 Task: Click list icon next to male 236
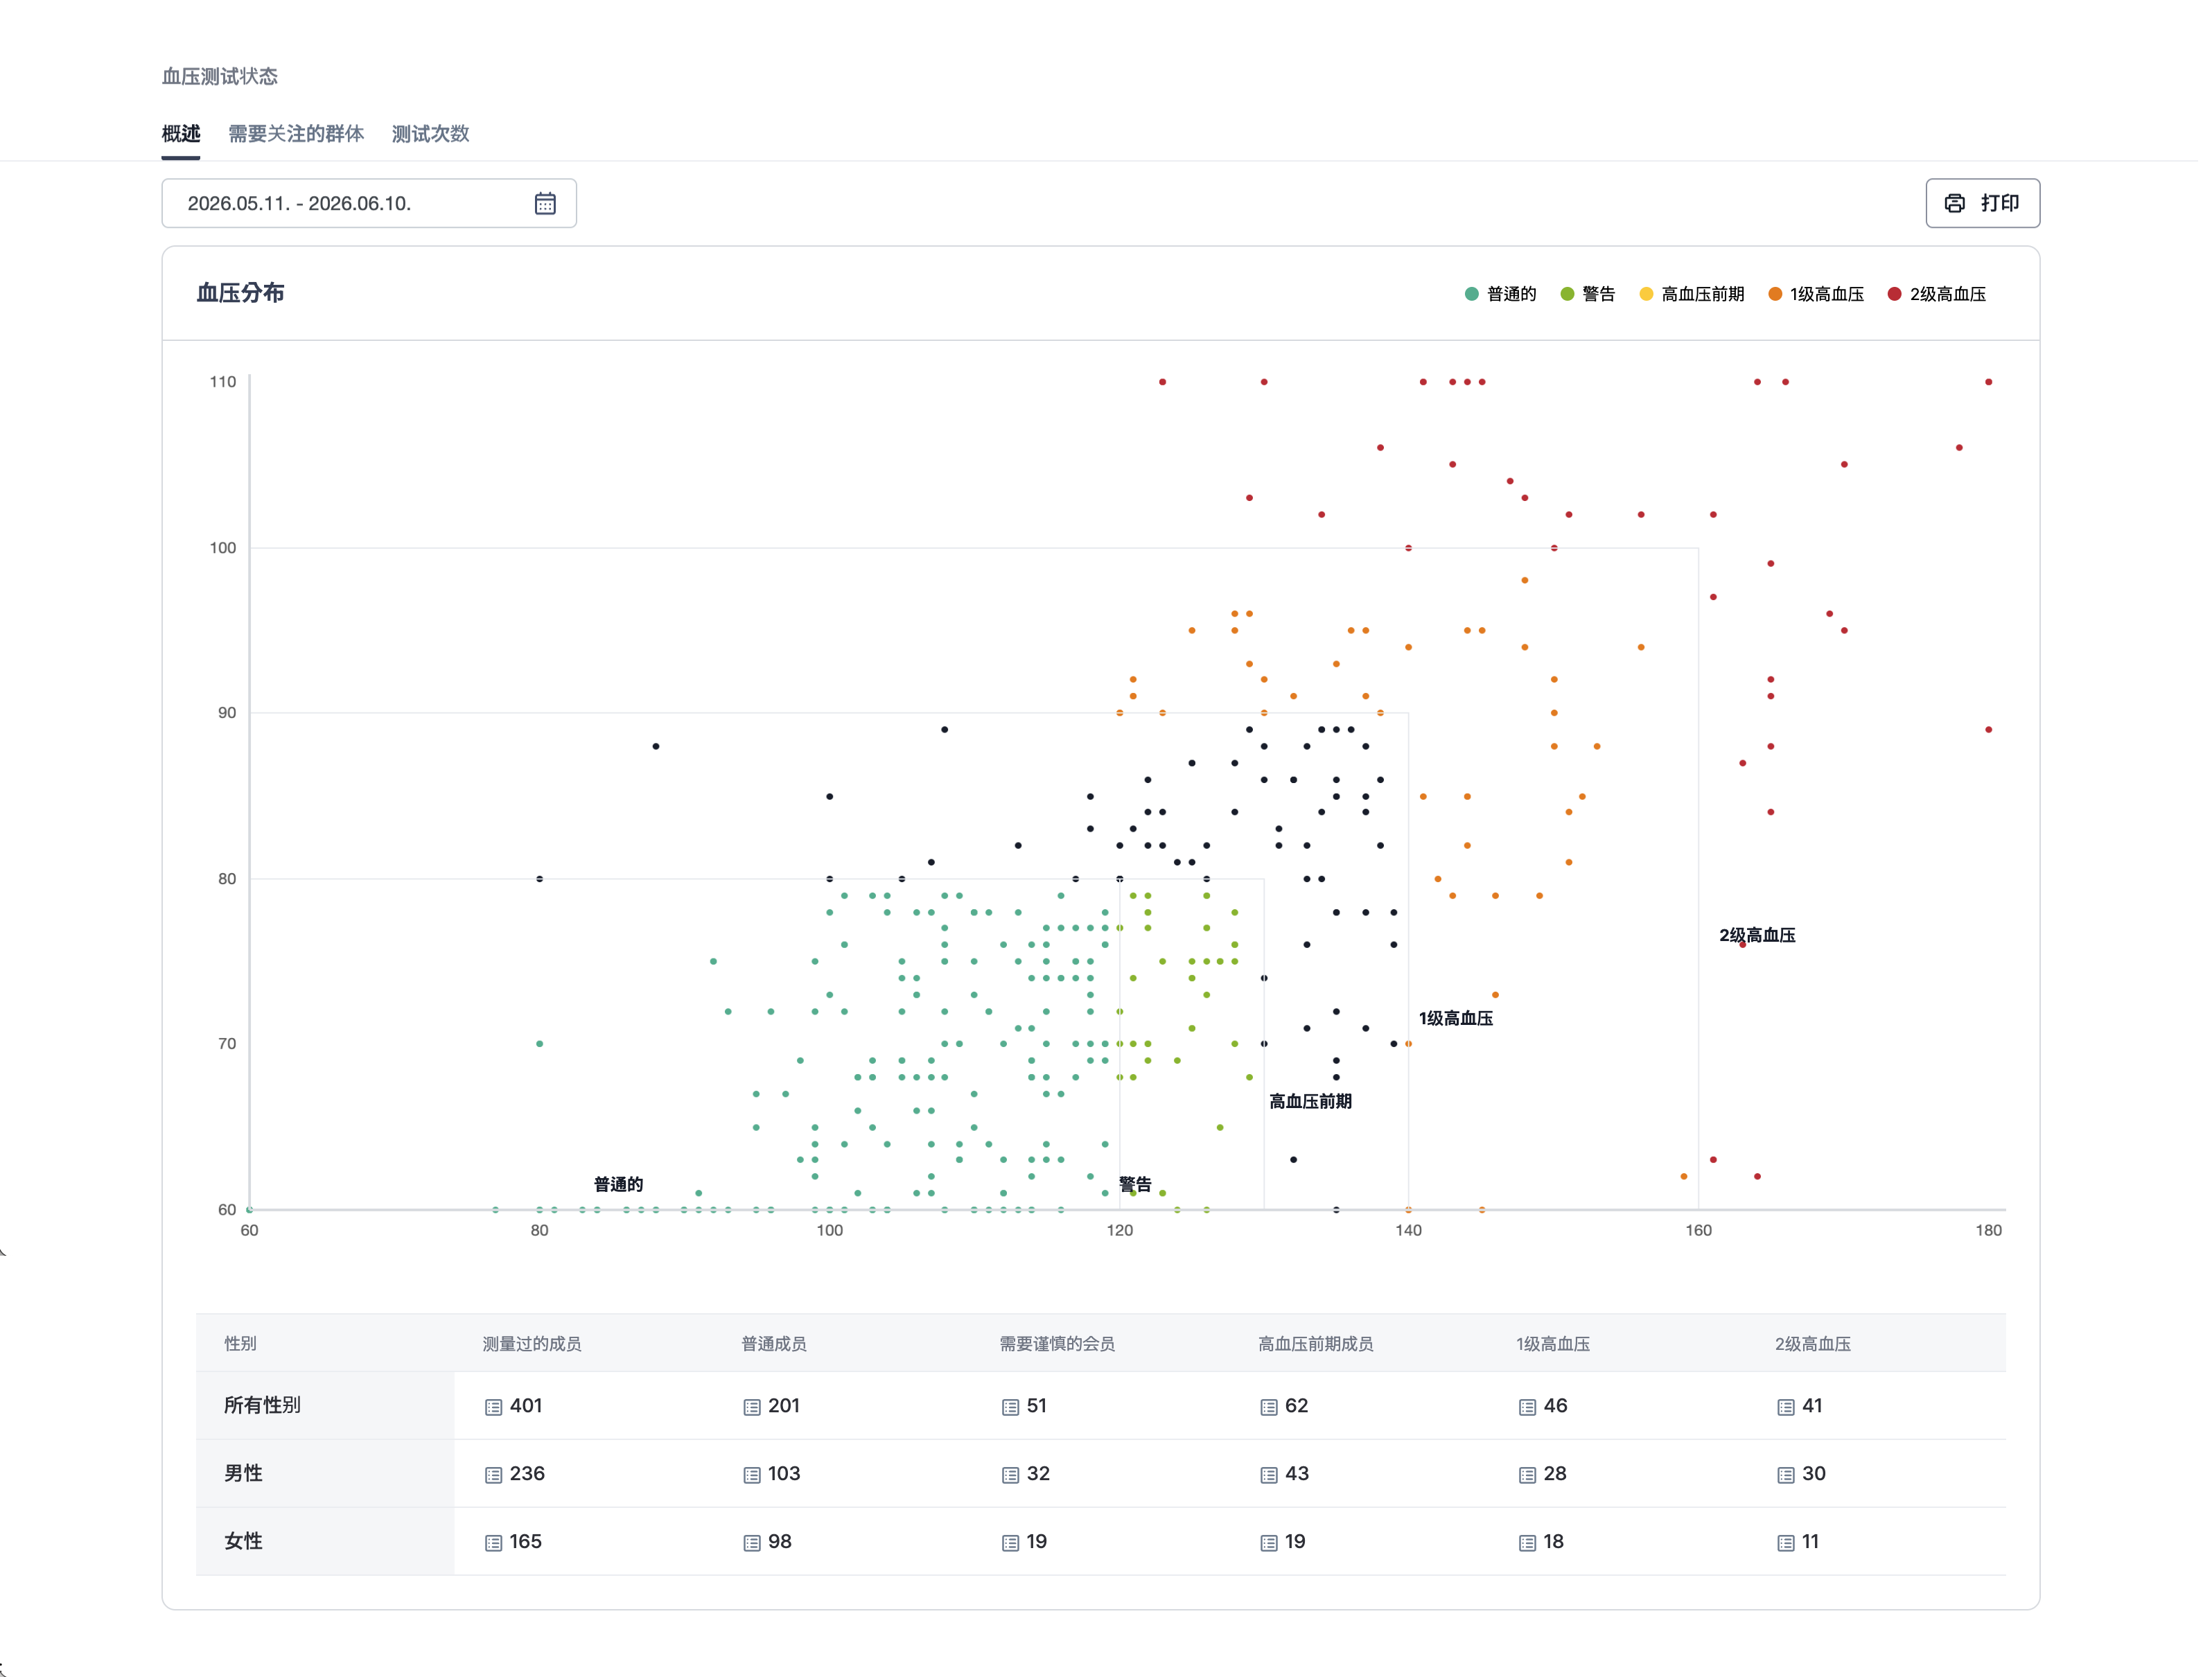click(x=493, y=1475)
